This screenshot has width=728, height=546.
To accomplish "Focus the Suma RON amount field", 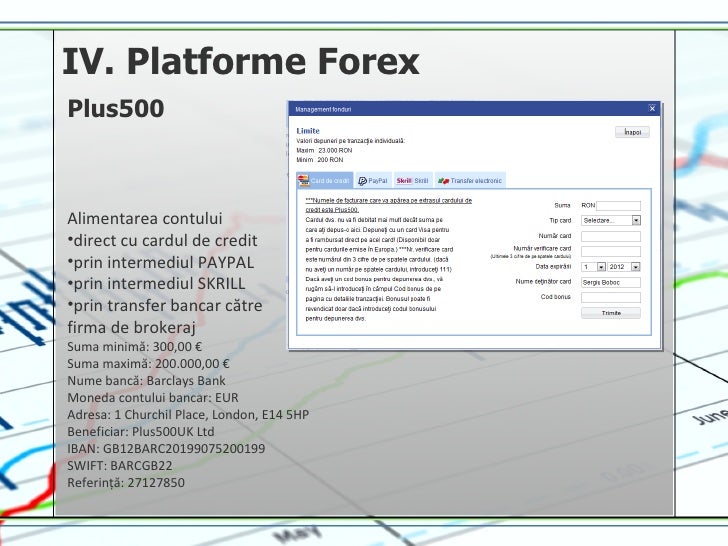I will (x=618, y=205).
